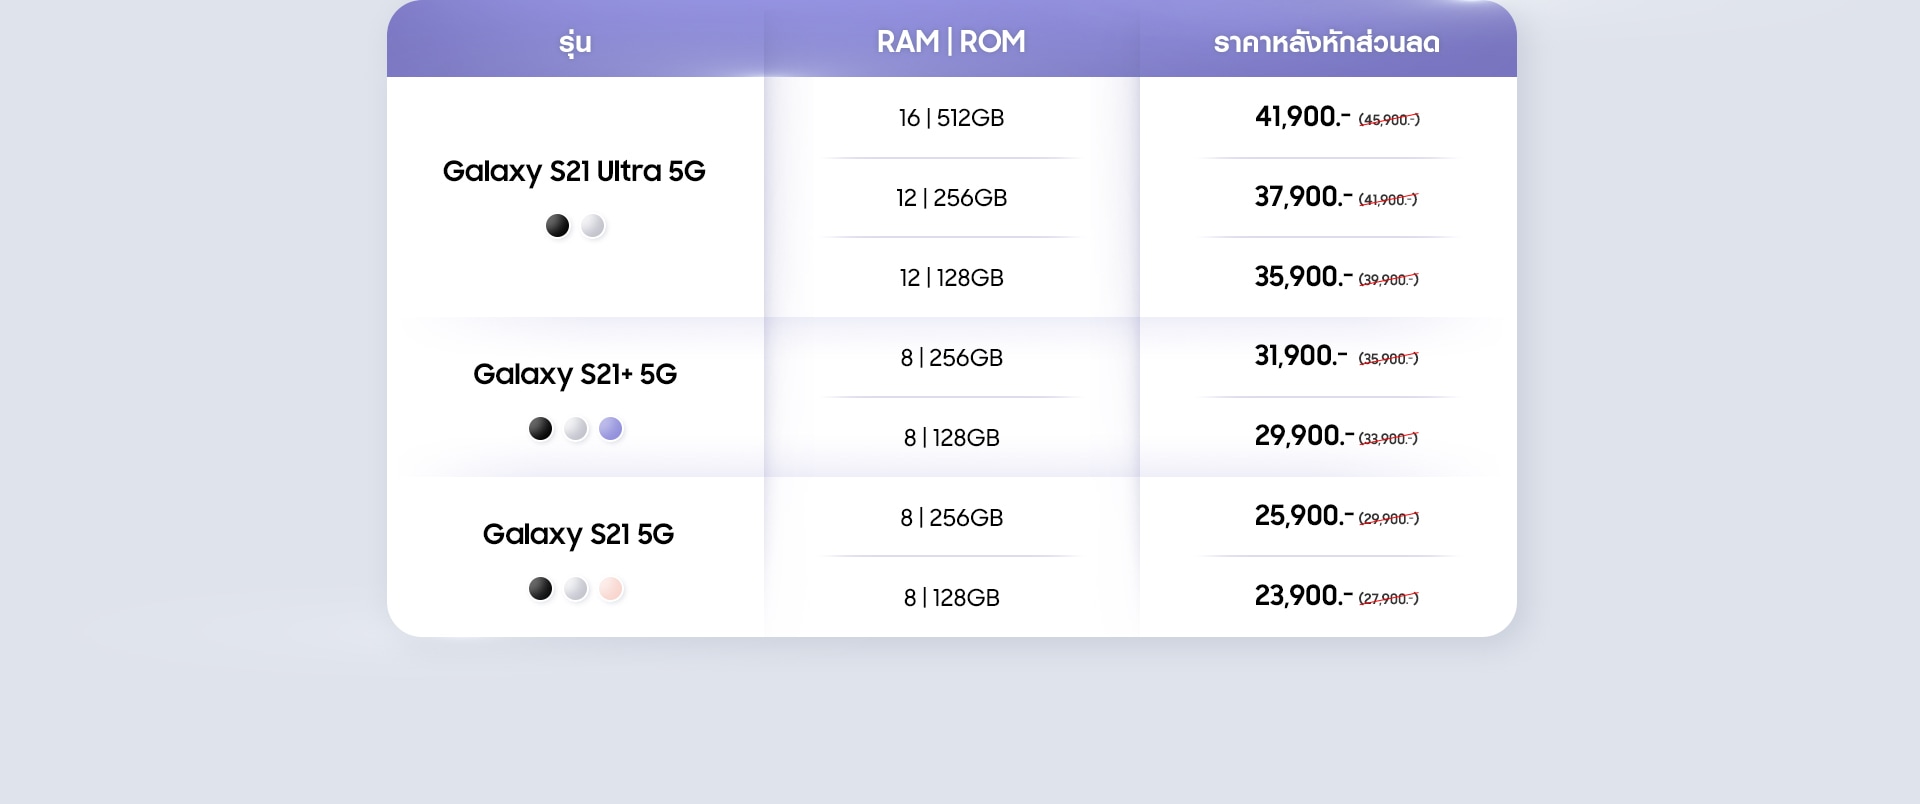Select the 12 | 128GB storage option

(951, 278)
